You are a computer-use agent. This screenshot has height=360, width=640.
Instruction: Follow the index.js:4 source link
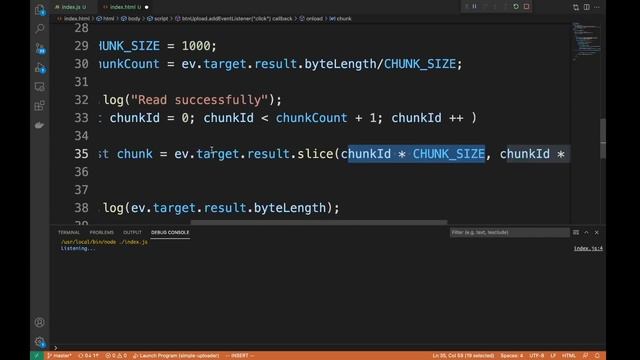coord(588,248)
